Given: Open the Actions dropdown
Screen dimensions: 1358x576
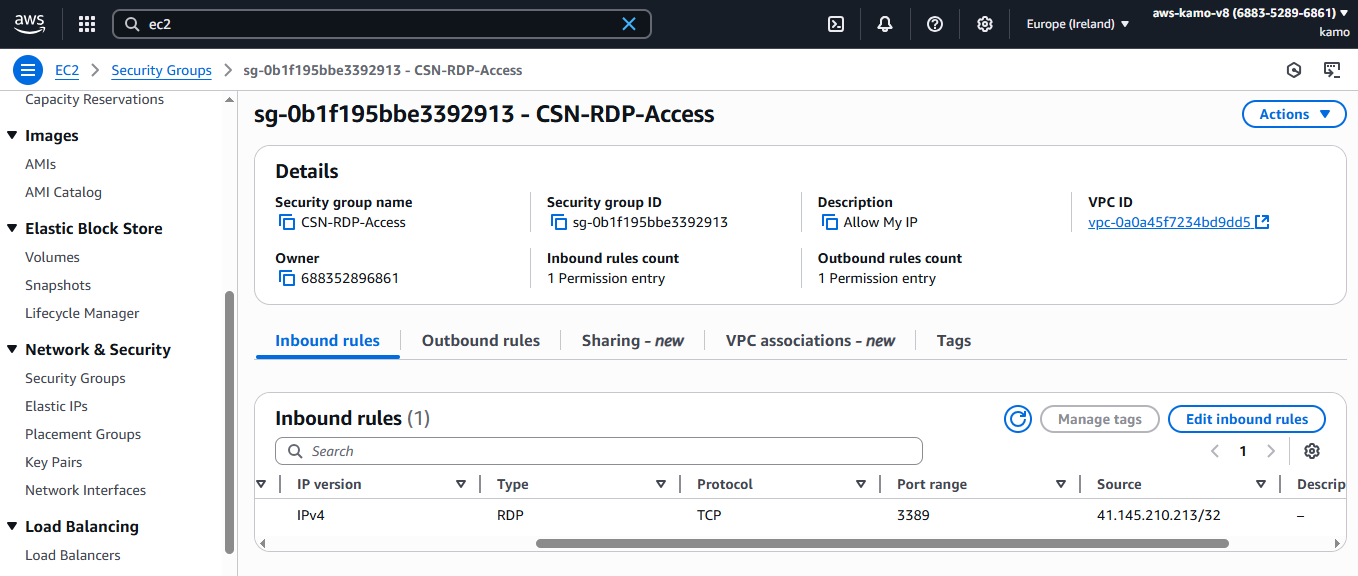Looking at the screenshot, I should point(1293,113).
